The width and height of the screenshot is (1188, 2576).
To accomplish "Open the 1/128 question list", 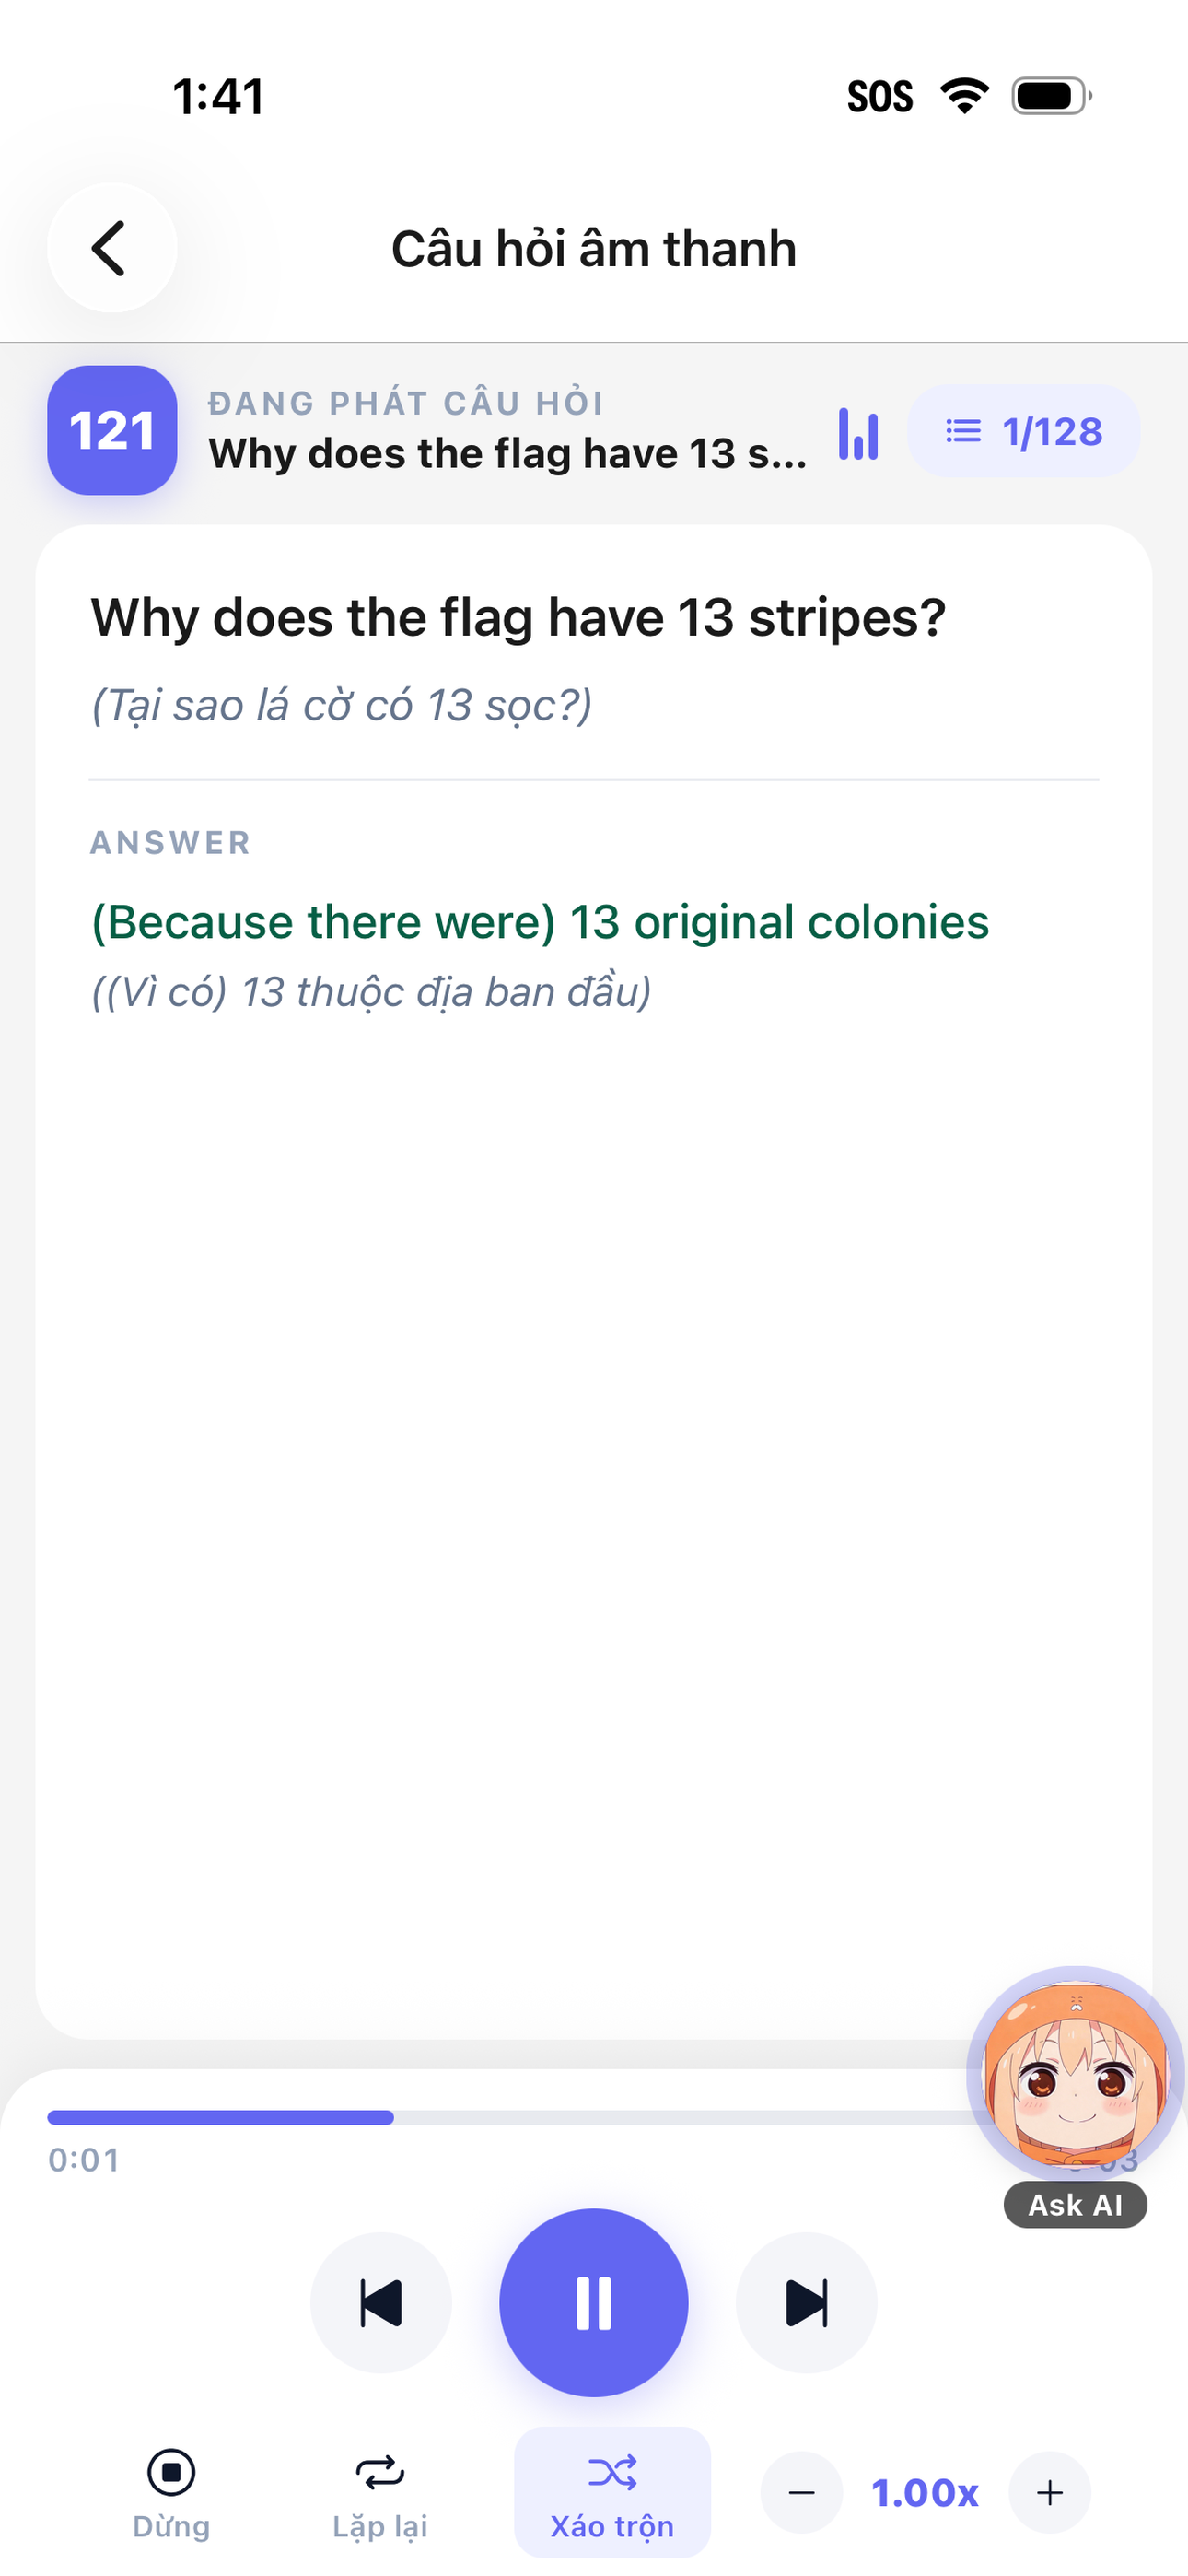I will pyautogui.click(x=1023, y=431).
